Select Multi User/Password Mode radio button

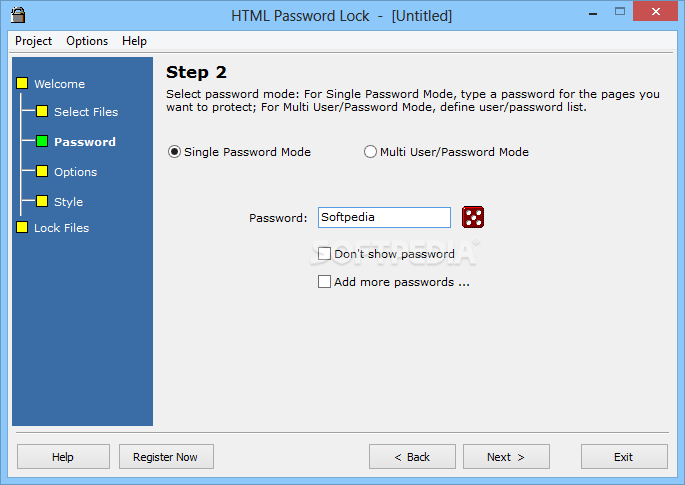pos(370,152)
